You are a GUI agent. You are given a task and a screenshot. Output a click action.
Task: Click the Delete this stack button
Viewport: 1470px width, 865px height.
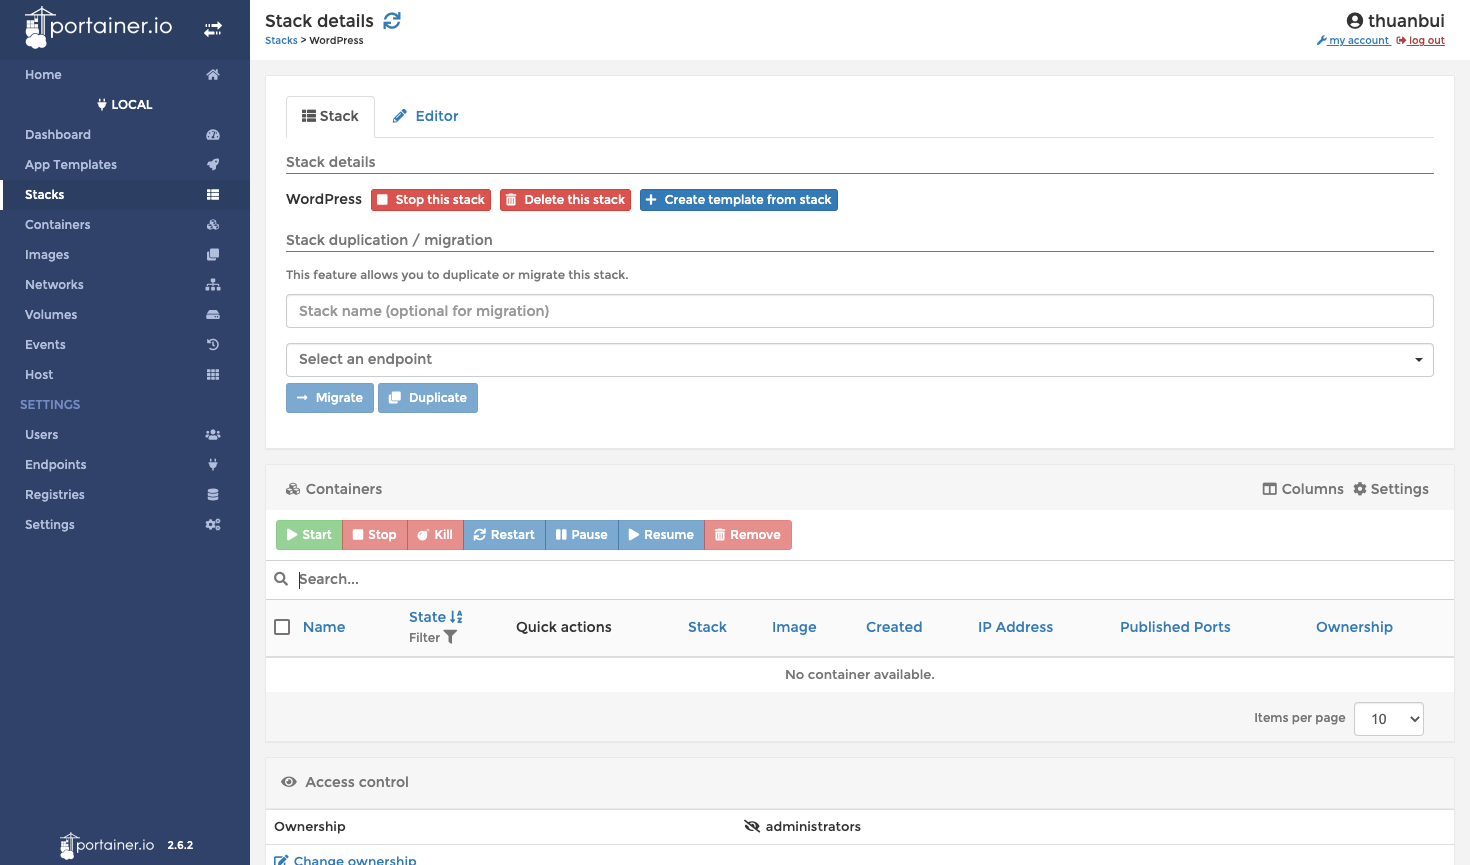[566, 200]
